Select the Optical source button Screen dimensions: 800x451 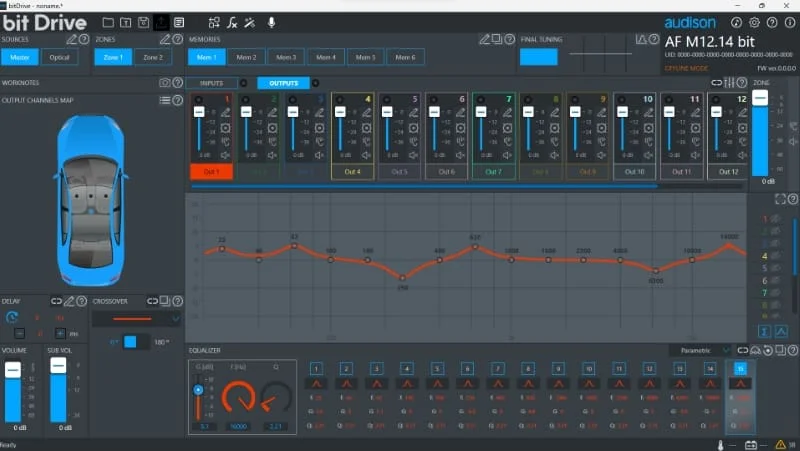coord(60,57)
